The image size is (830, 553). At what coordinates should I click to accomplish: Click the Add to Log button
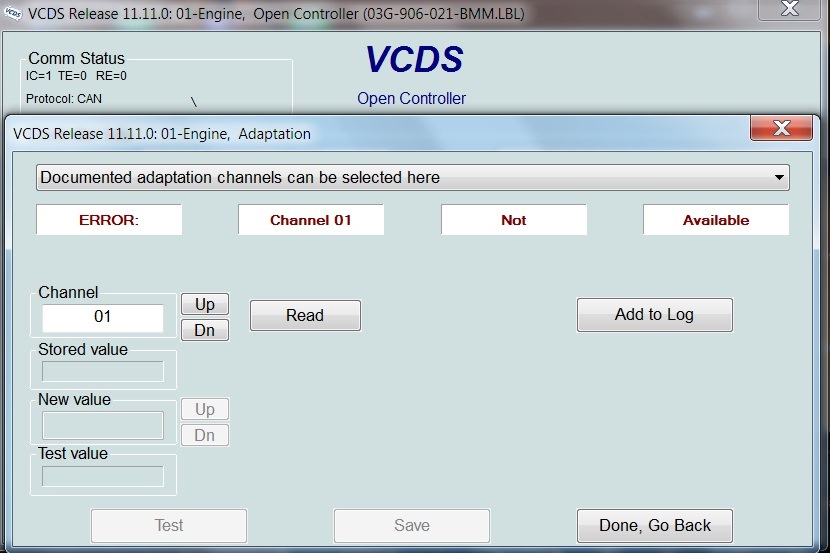(x=654, y=315)
